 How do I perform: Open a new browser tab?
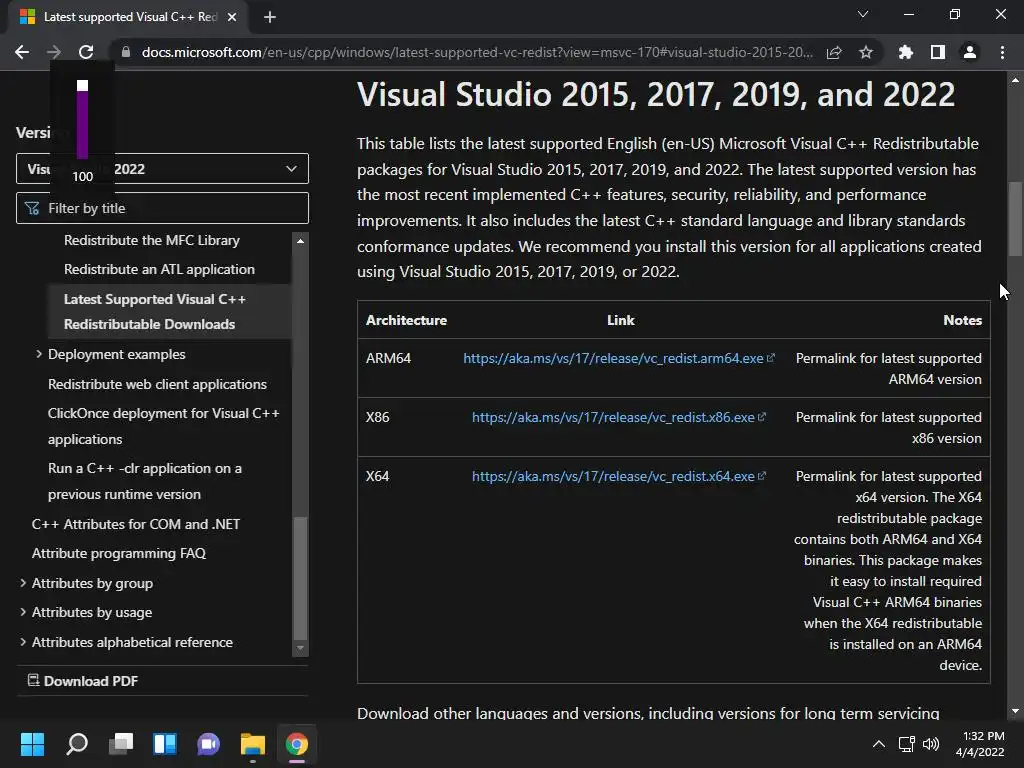coord(270,17)
